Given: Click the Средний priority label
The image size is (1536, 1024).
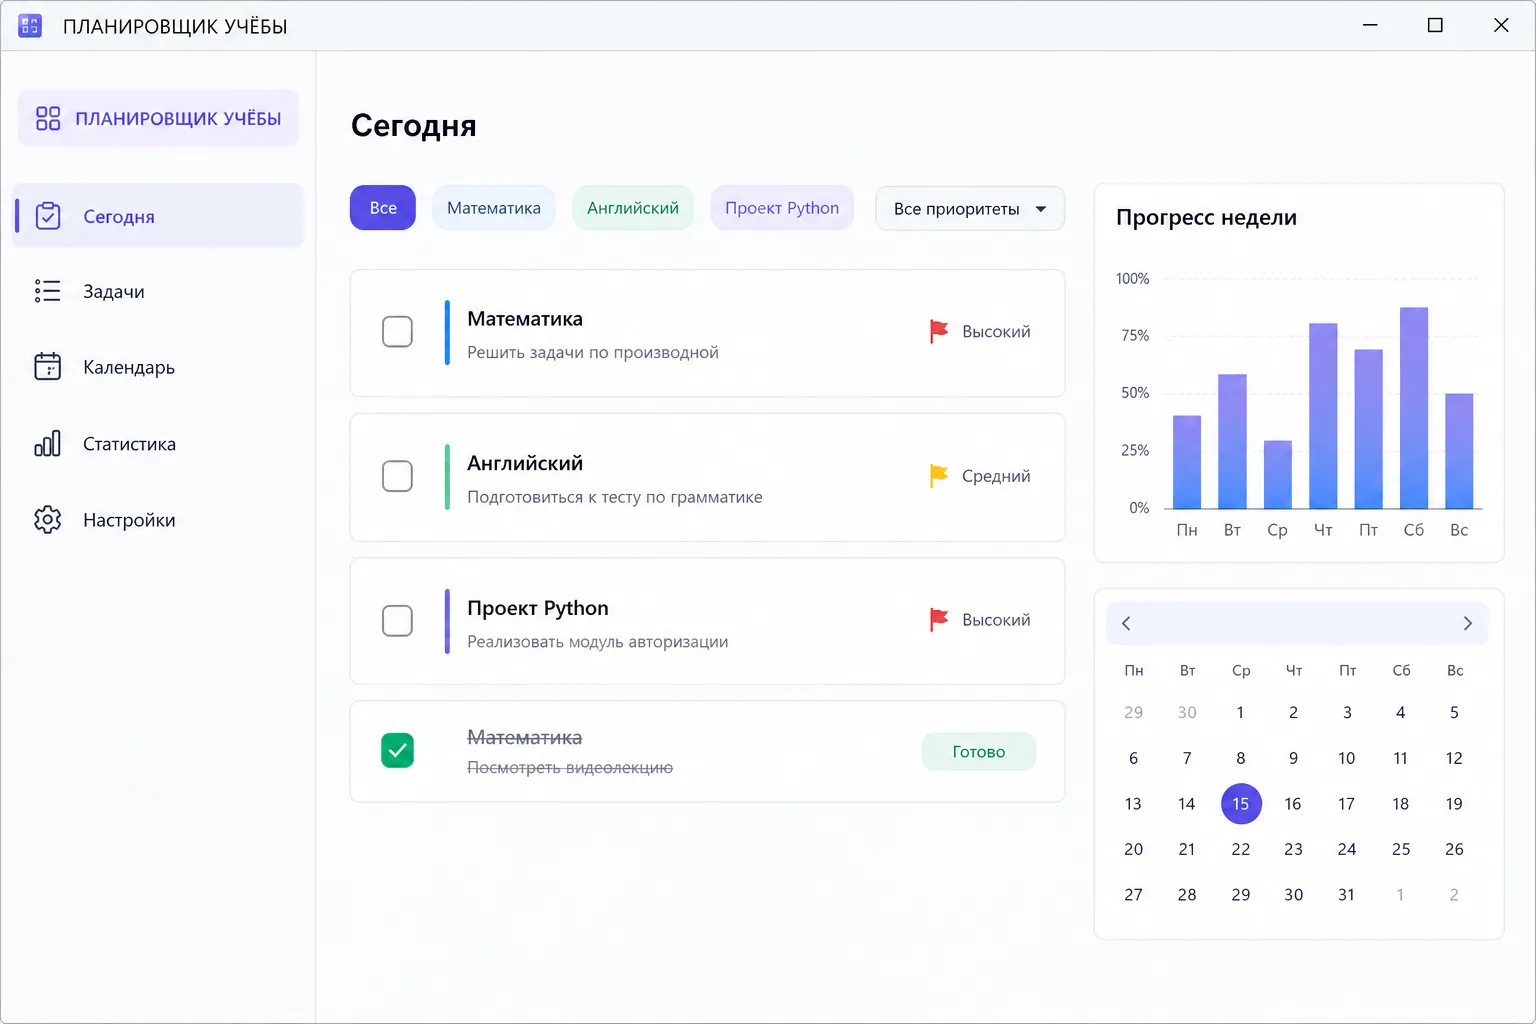Looking at the screenshot, I should pyautogui.click(x=996, y=476).
